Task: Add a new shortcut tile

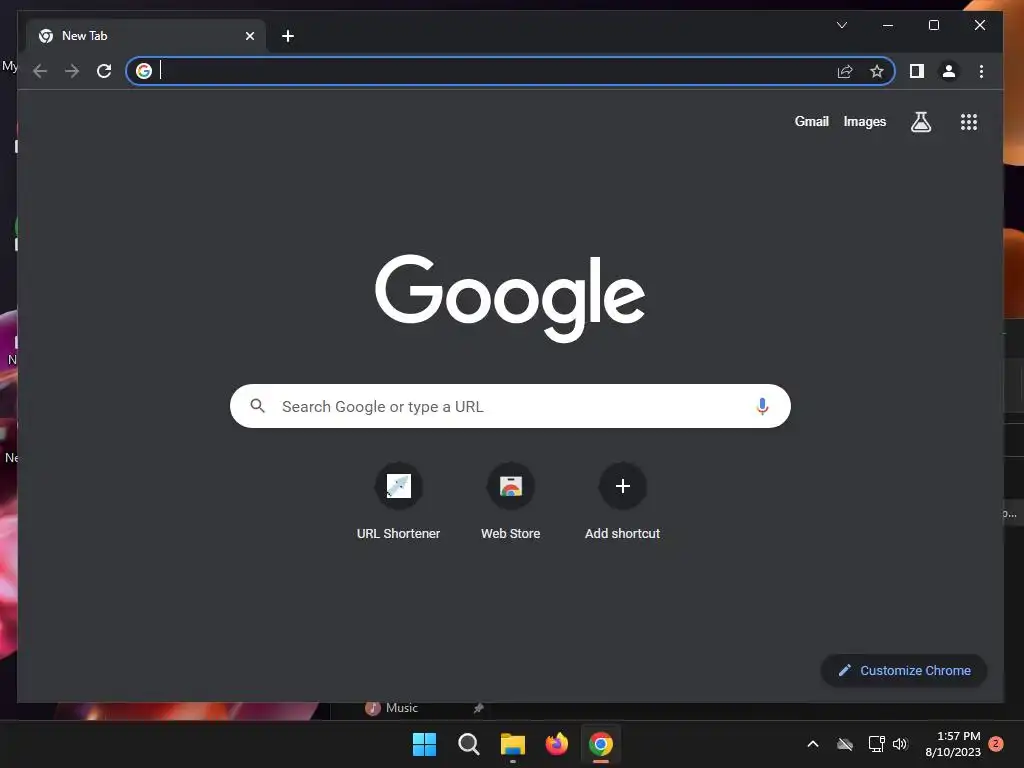Action: tap(622, 502)
